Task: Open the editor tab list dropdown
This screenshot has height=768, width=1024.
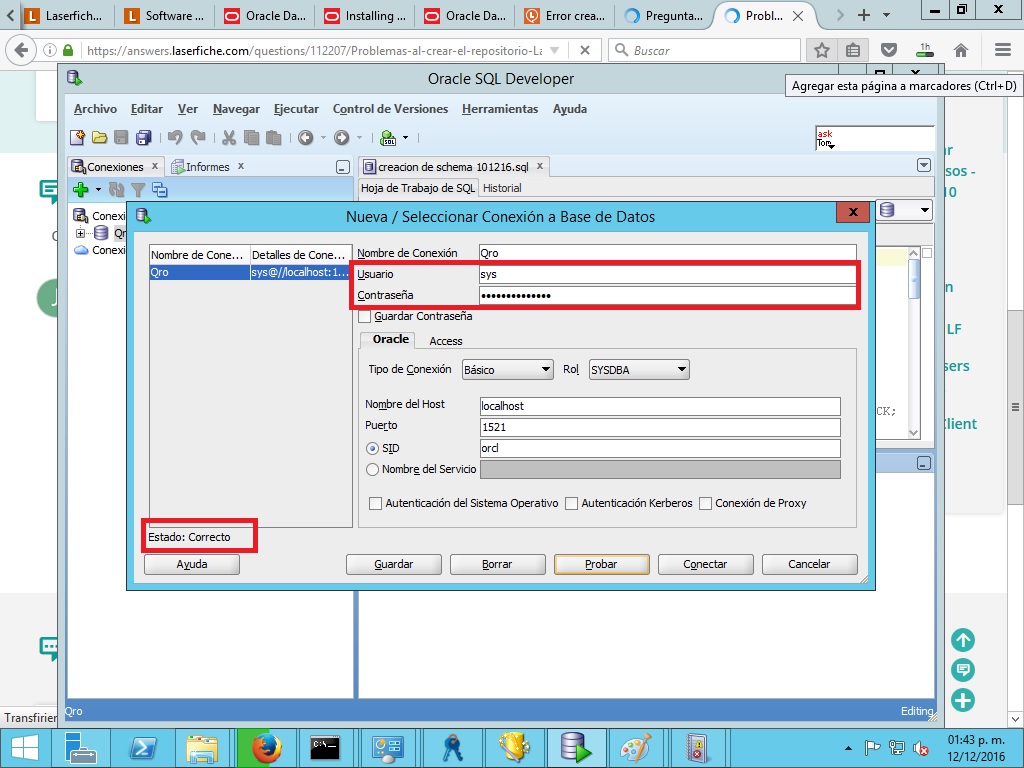Action: pyautogui.click(x=923, y=165)
